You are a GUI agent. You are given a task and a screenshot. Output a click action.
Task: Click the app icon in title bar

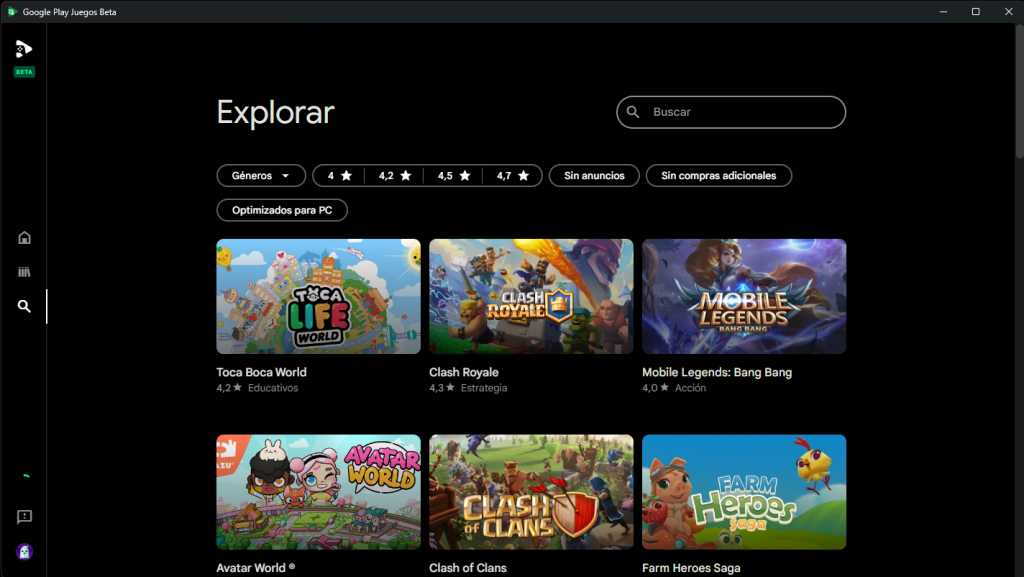(12, 12)
